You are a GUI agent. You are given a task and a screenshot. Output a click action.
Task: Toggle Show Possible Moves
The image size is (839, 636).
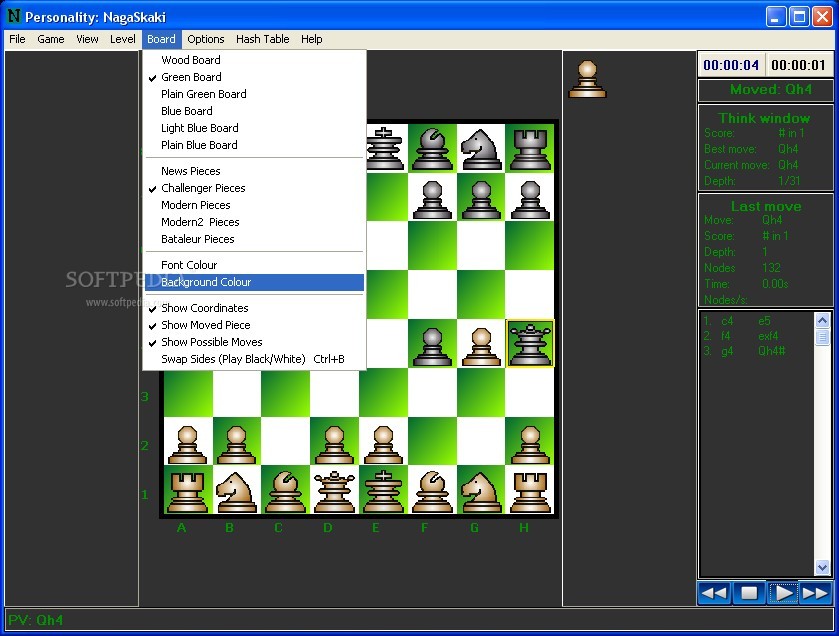click(x=255, y=342)
